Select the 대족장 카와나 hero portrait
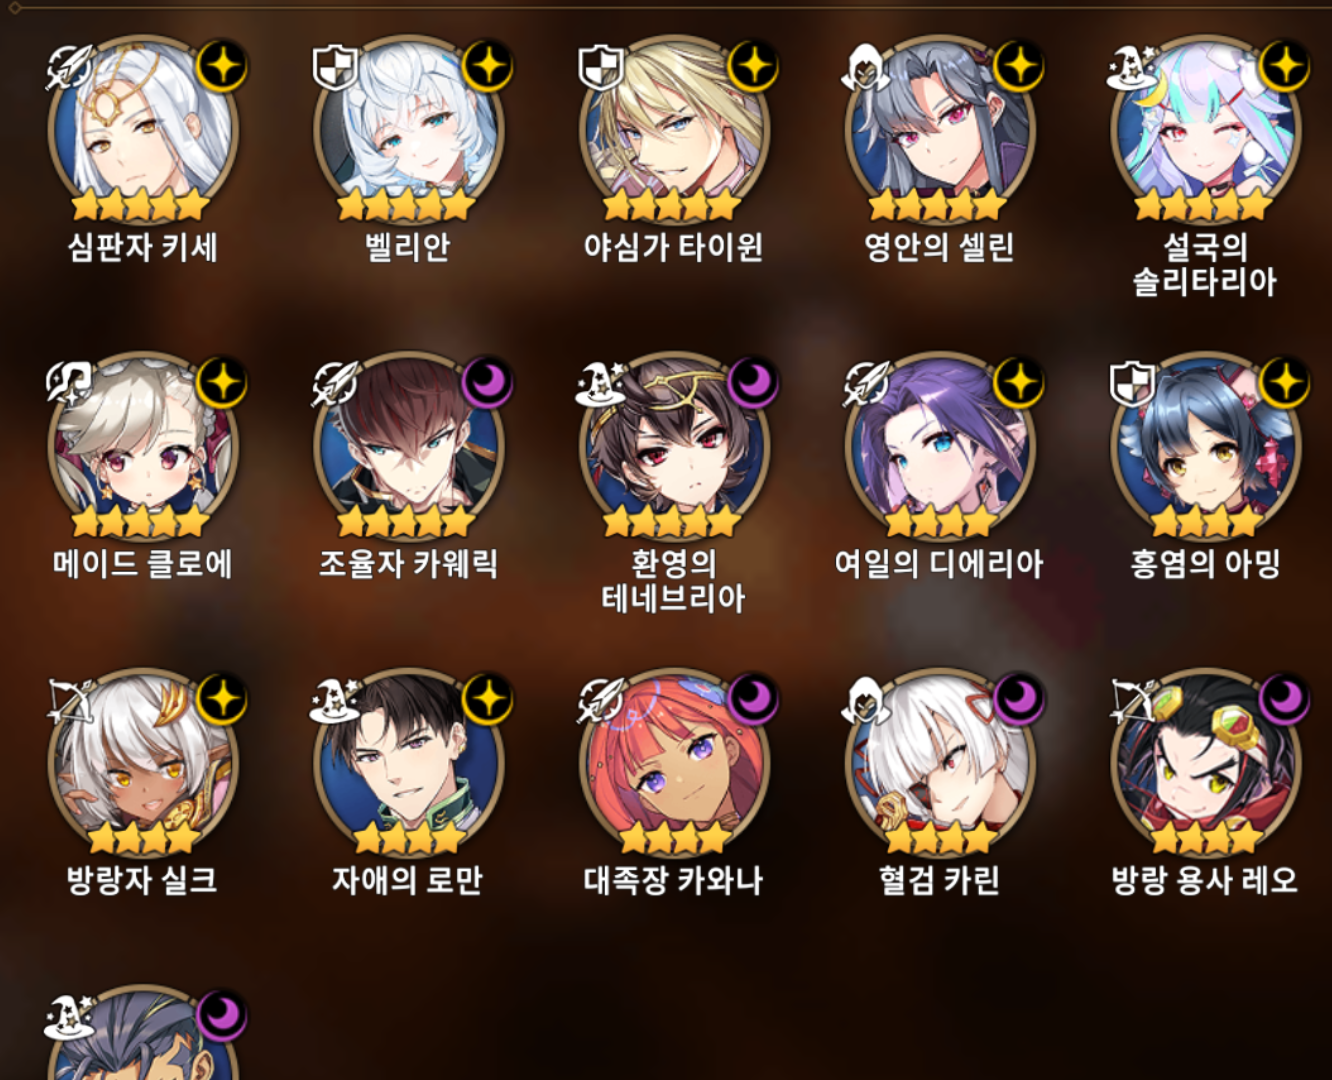 tap(674, 762)
